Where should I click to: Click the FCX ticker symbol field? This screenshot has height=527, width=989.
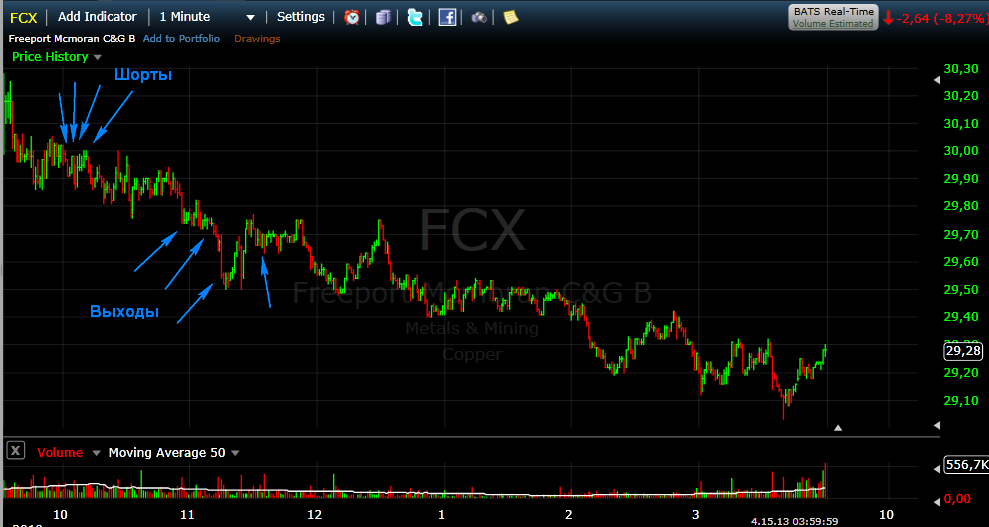[24, 17]
